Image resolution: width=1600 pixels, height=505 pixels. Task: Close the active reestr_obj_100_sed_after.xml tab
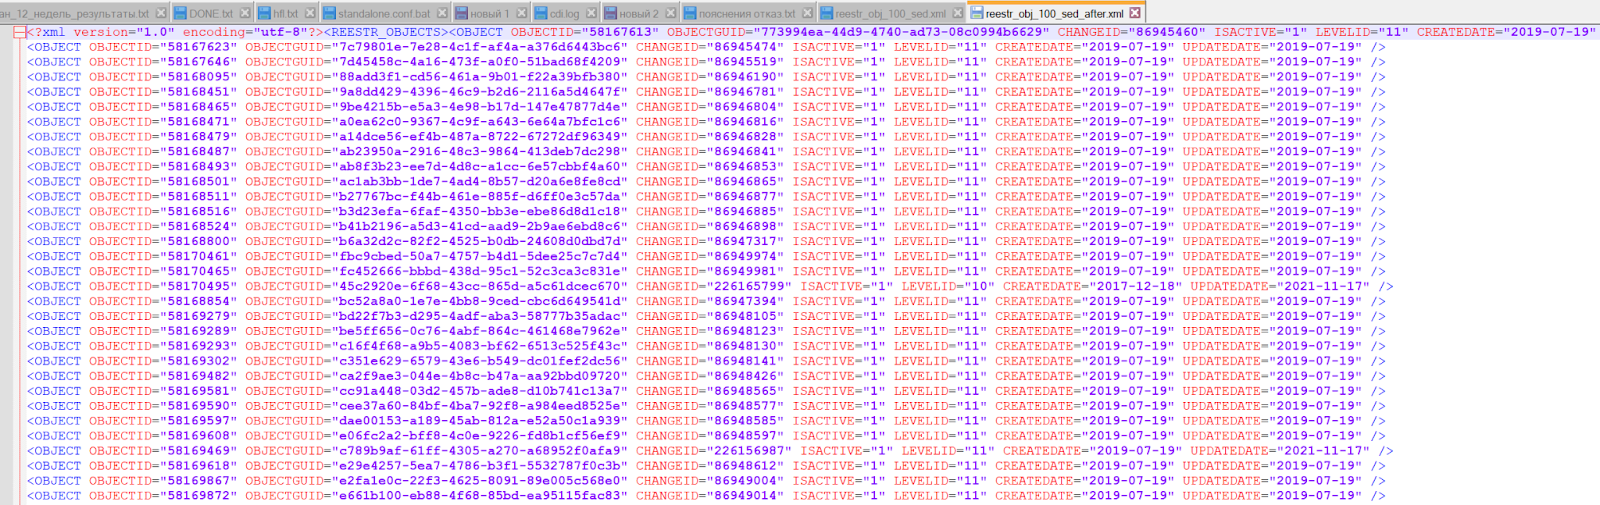point(1135,13)
